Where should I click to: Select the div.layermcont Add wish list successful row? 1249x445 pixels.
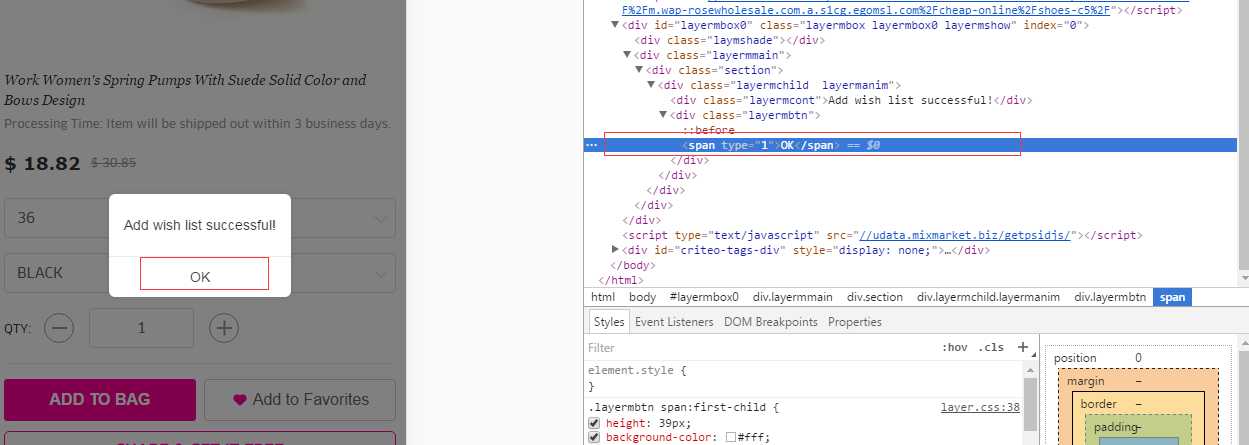click(851, 100)
